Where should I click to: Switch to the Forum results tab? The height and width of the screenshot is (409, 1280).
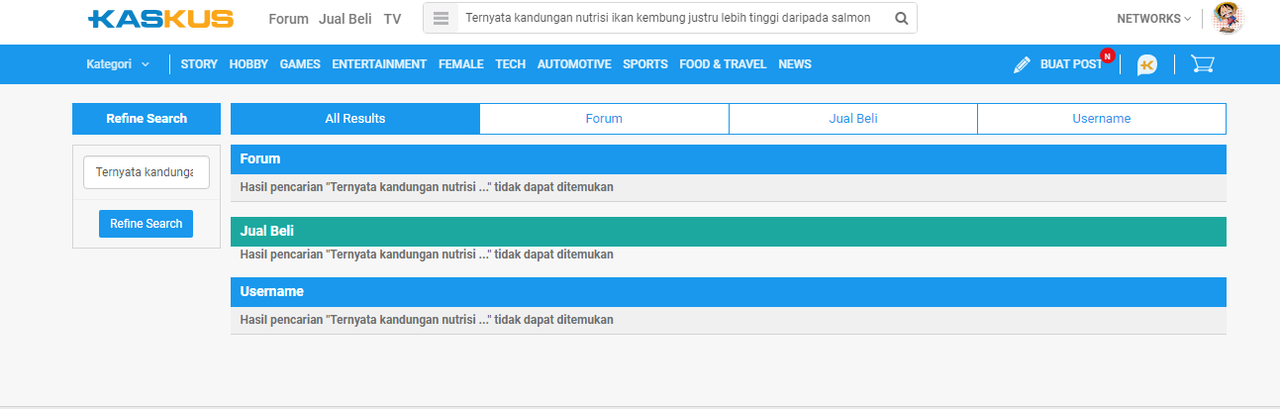604,118
